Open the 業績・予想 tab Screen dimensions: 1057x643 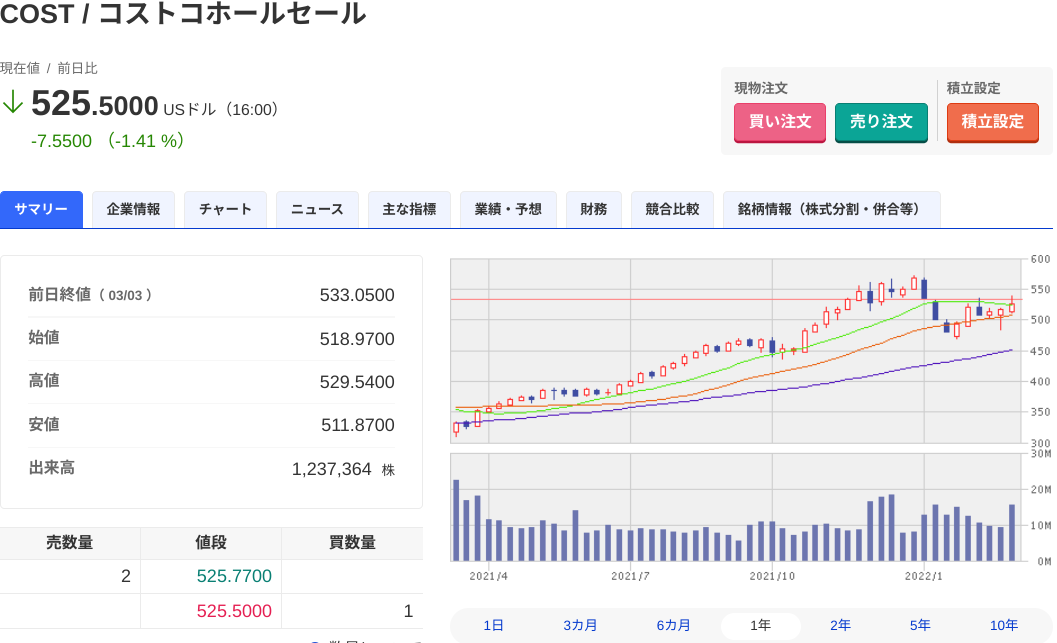click(508, 210)
